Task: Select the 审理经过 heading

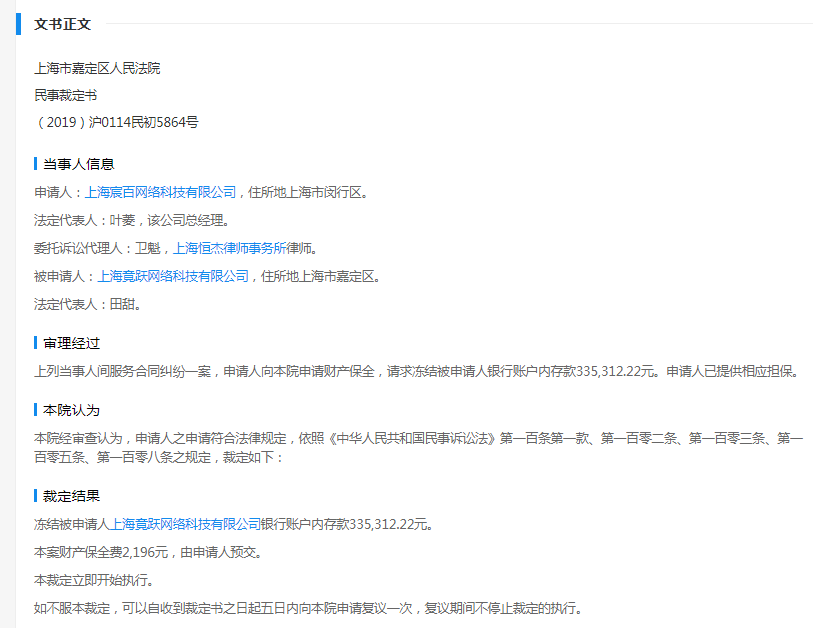Action: point(71,344)
